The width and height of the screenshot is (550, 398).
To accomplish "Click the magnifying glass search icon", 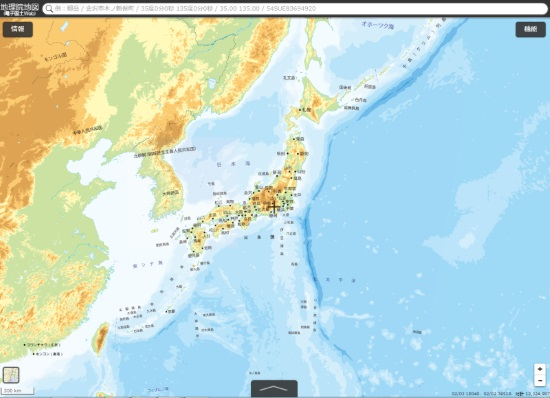I will point(49,9).
